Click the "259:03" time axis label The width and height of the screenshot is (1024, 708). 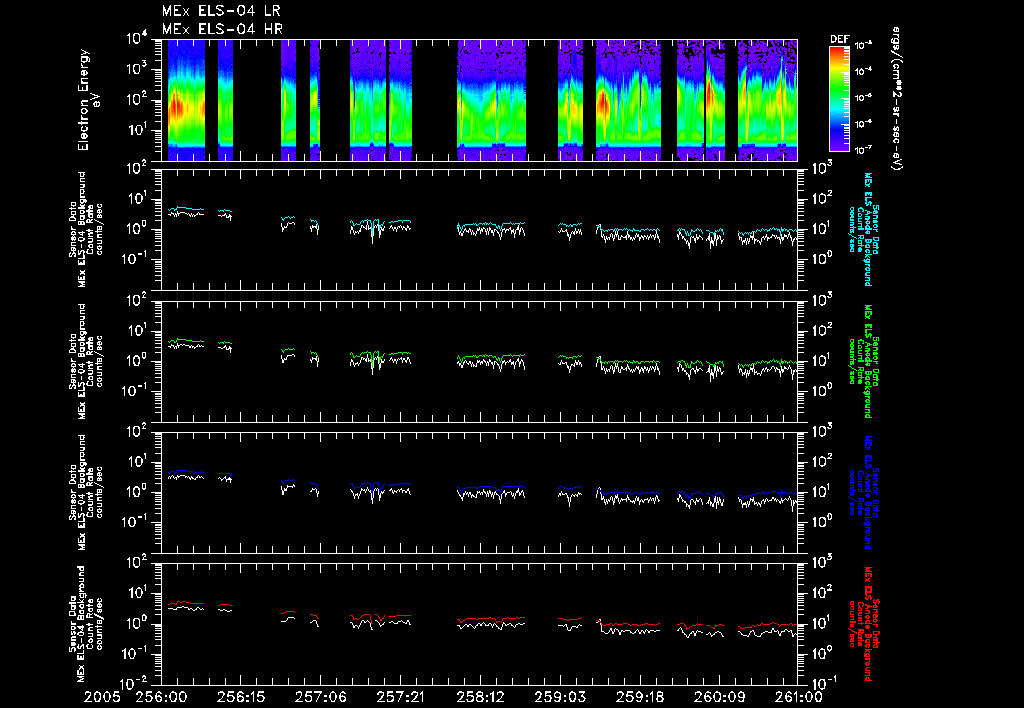click(559, 697)
